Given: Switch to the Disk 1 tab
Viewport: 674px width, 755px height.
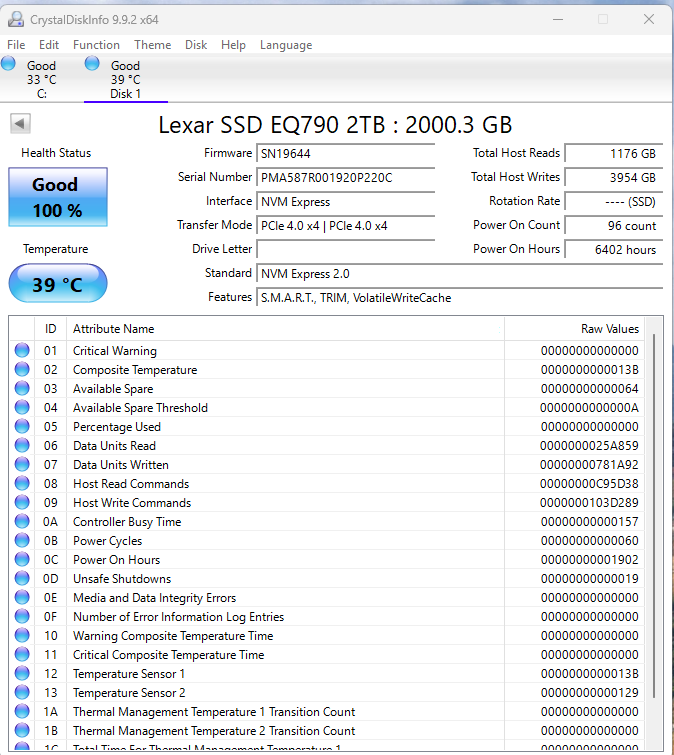Looking at the screenshot, I should pos(126,79).
